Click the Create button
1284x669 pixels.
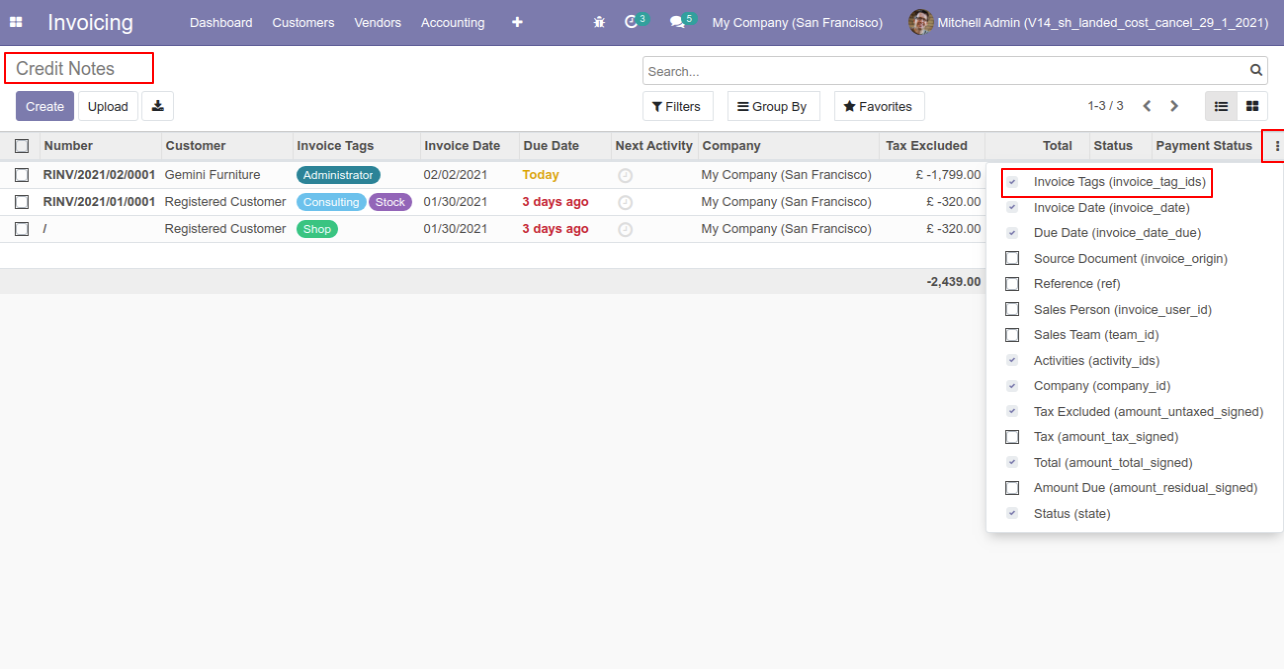click(45, 106)
